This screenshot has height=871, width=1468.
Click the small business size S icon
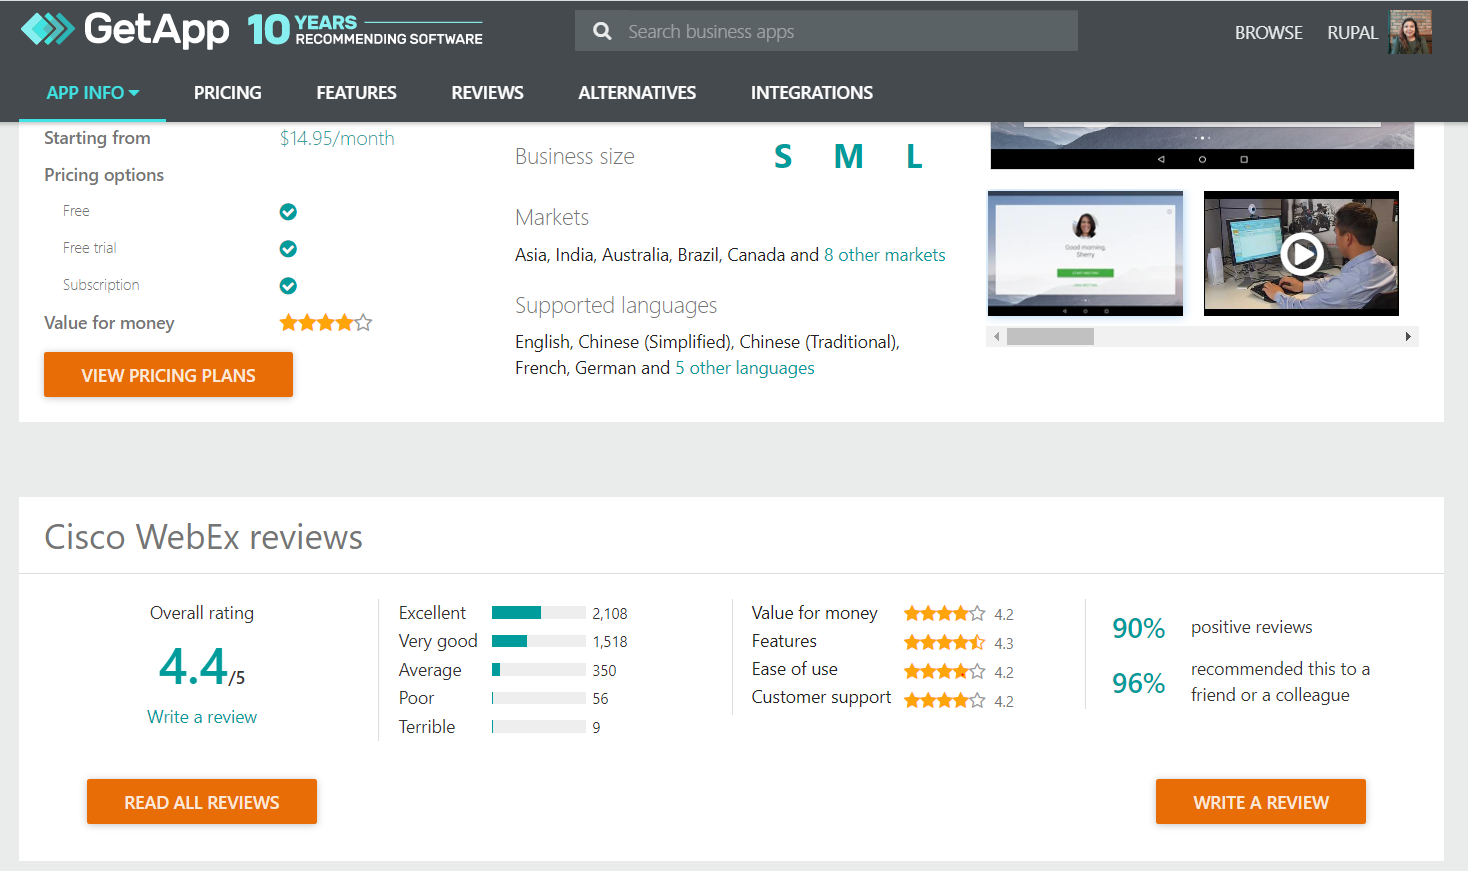(783, 157)
